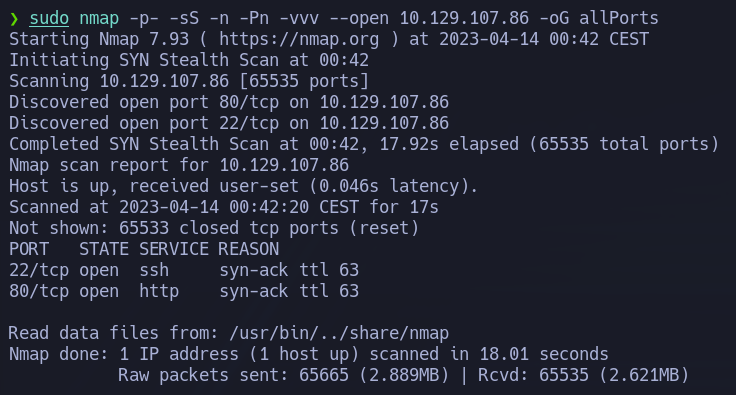Click the underlined sudo command

(x=49, y=19)
